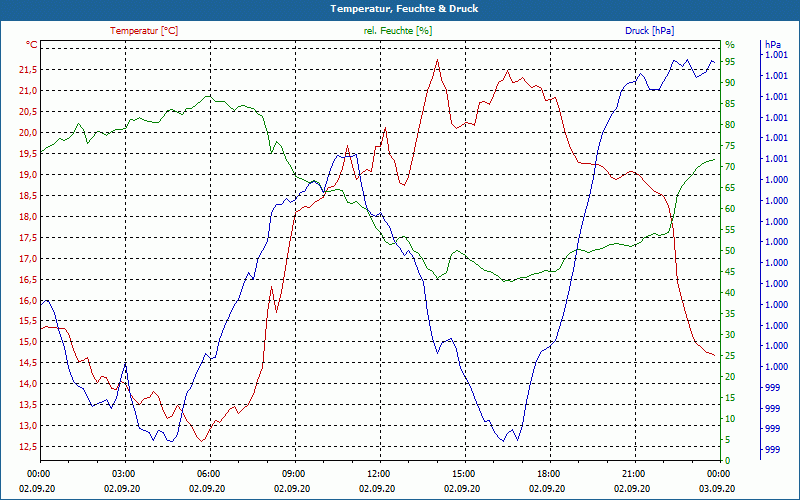Click the '21:00' time axis label
Viewport: 800px width, 500px height.
pyautogui.click(x=633, y=473)
